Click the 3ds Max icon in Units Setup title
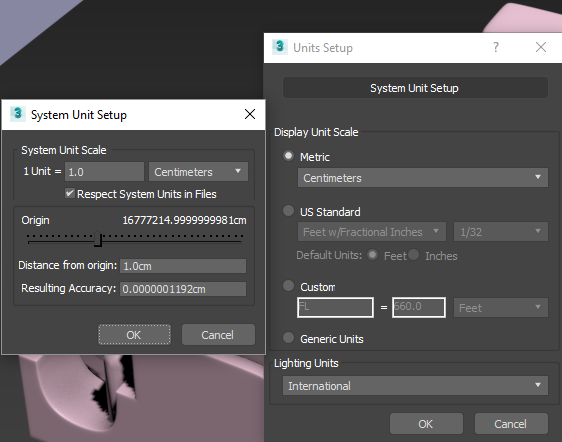Image resolution: width=562 pixels, height=442 pixels. point(280,47)
